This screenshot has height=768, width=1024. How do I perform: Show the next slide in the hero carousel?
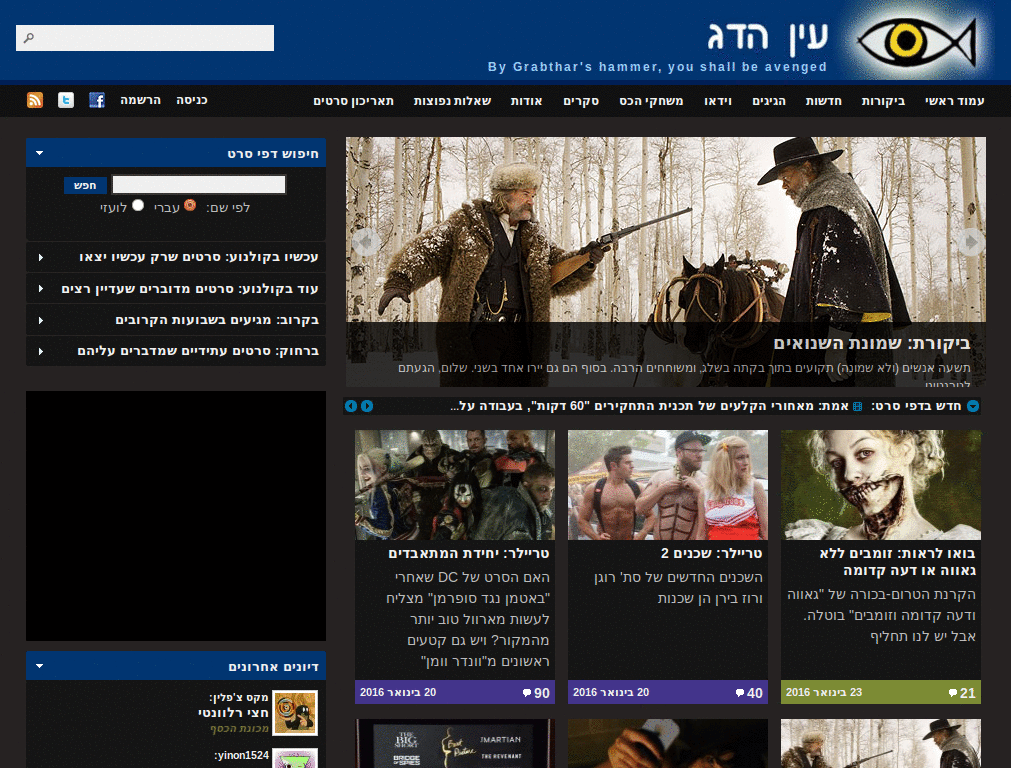[x=971, y=242]
